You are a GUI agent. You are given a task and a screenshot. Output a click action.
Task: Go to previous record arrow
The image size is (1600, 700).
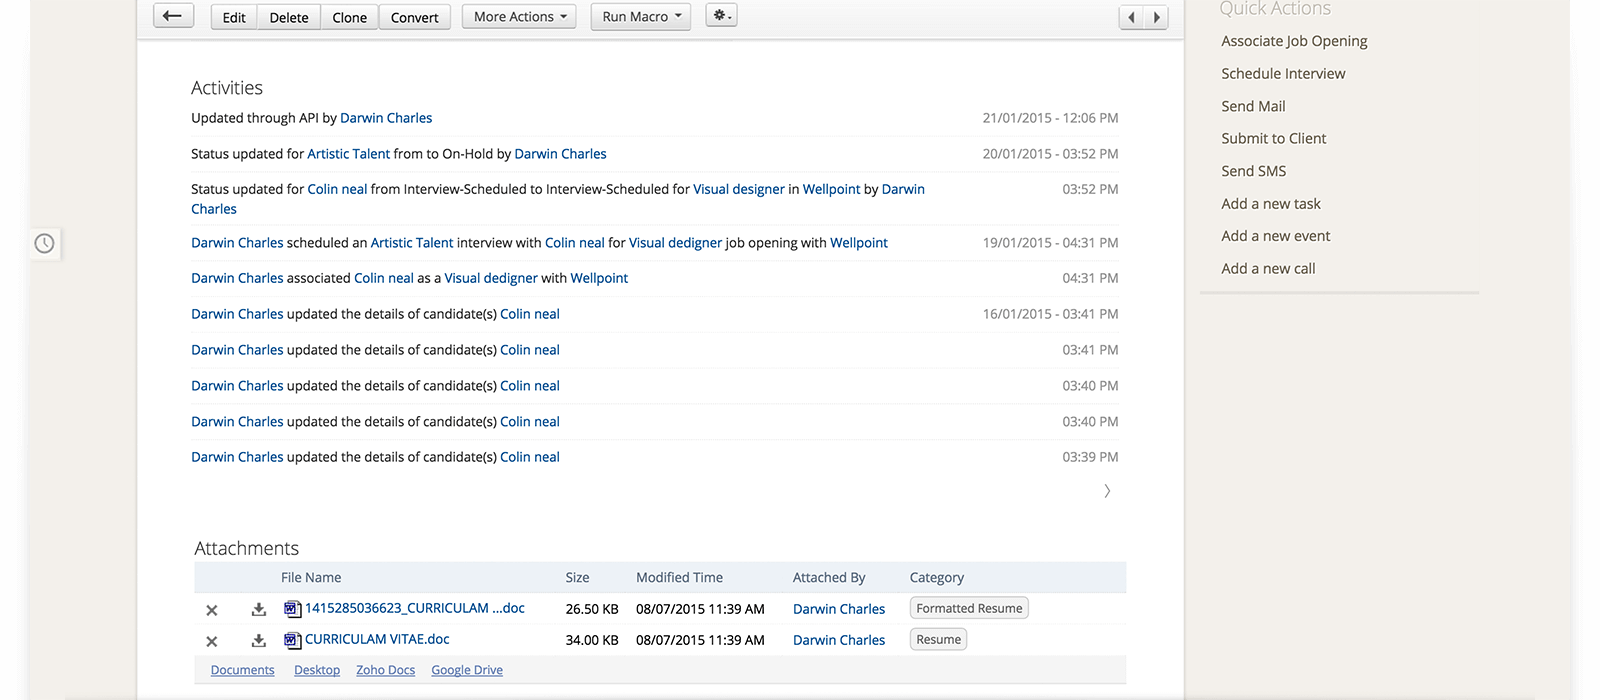click(1131, 17)
